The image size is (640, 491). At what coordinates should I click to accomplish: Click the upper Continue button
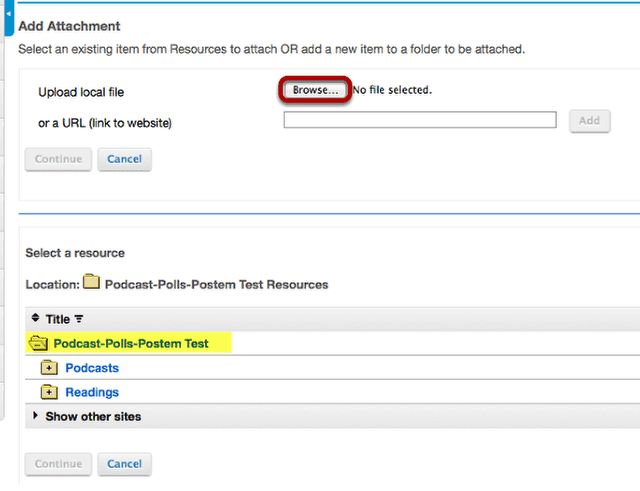(x=58, y=159)
